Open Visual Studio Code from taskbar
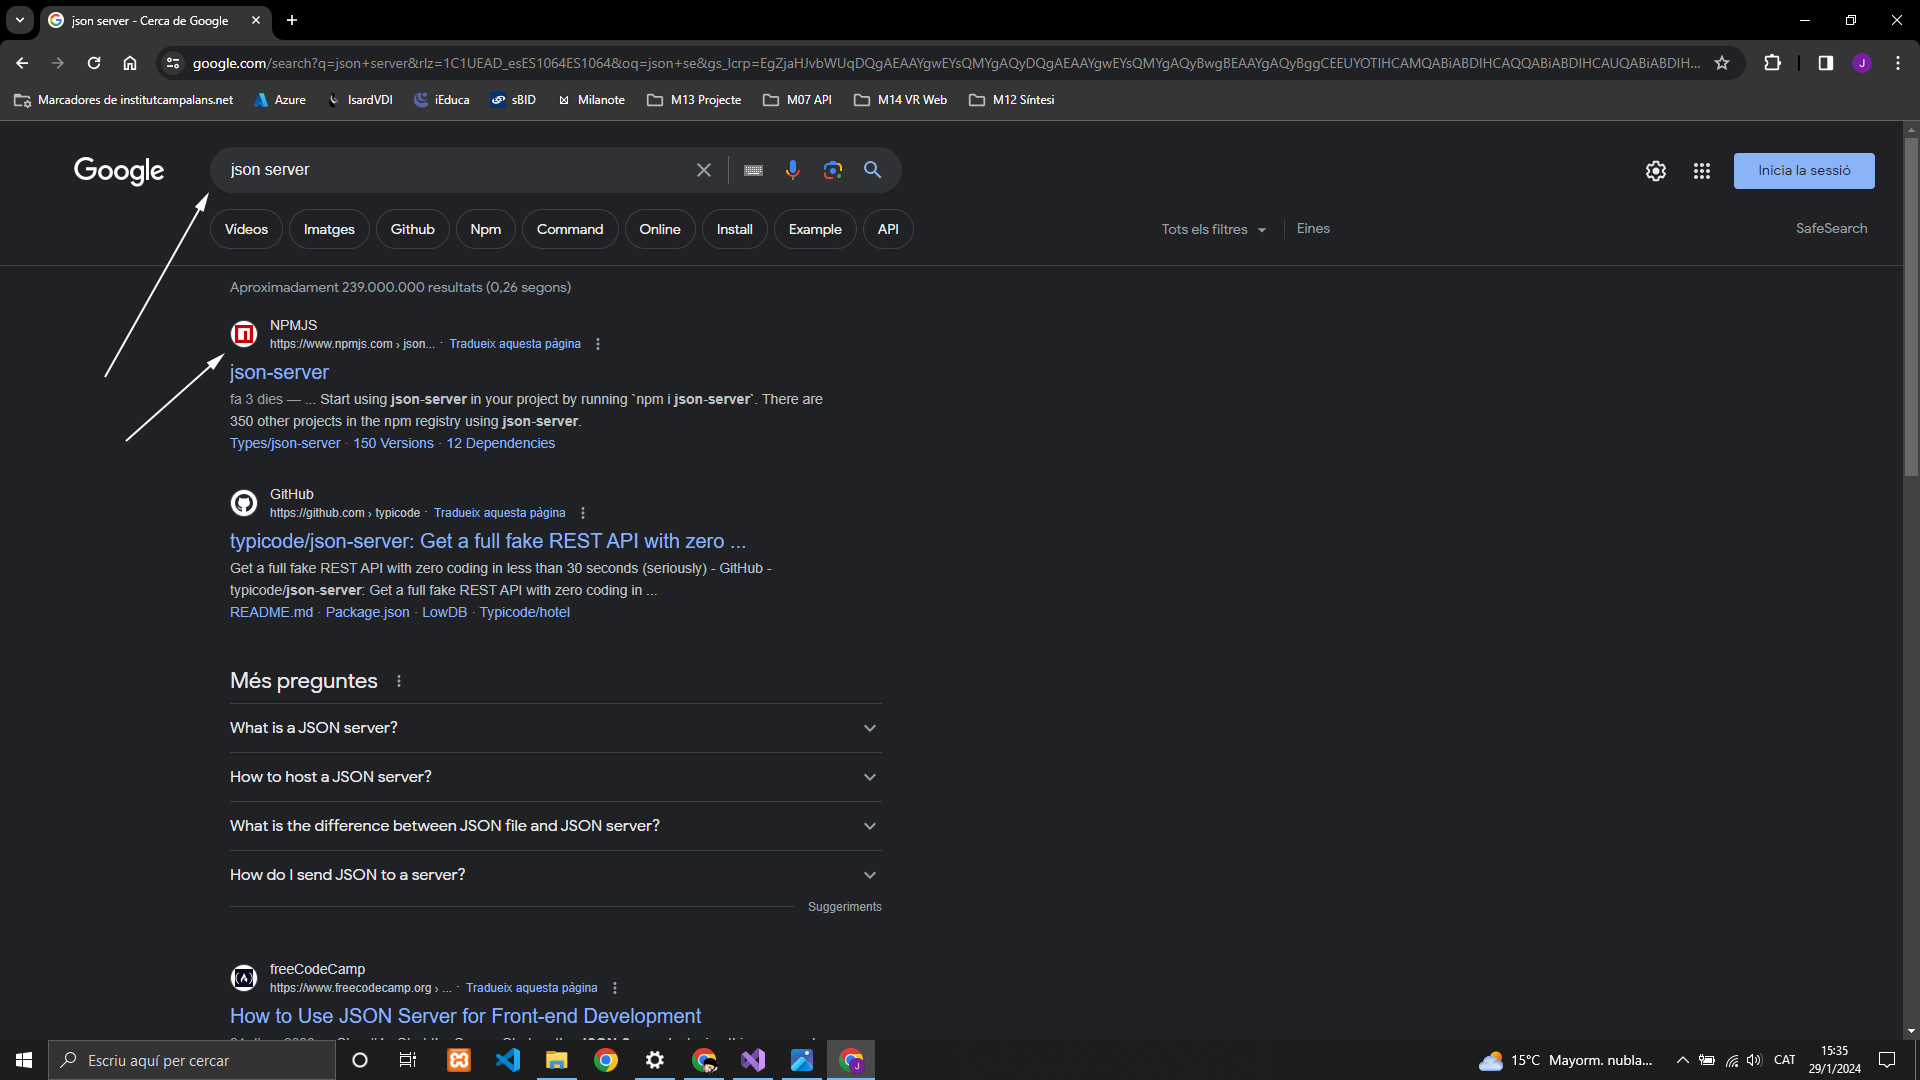The width and height of the screenshot is (1920, 1080). [x=508, y=1060]
